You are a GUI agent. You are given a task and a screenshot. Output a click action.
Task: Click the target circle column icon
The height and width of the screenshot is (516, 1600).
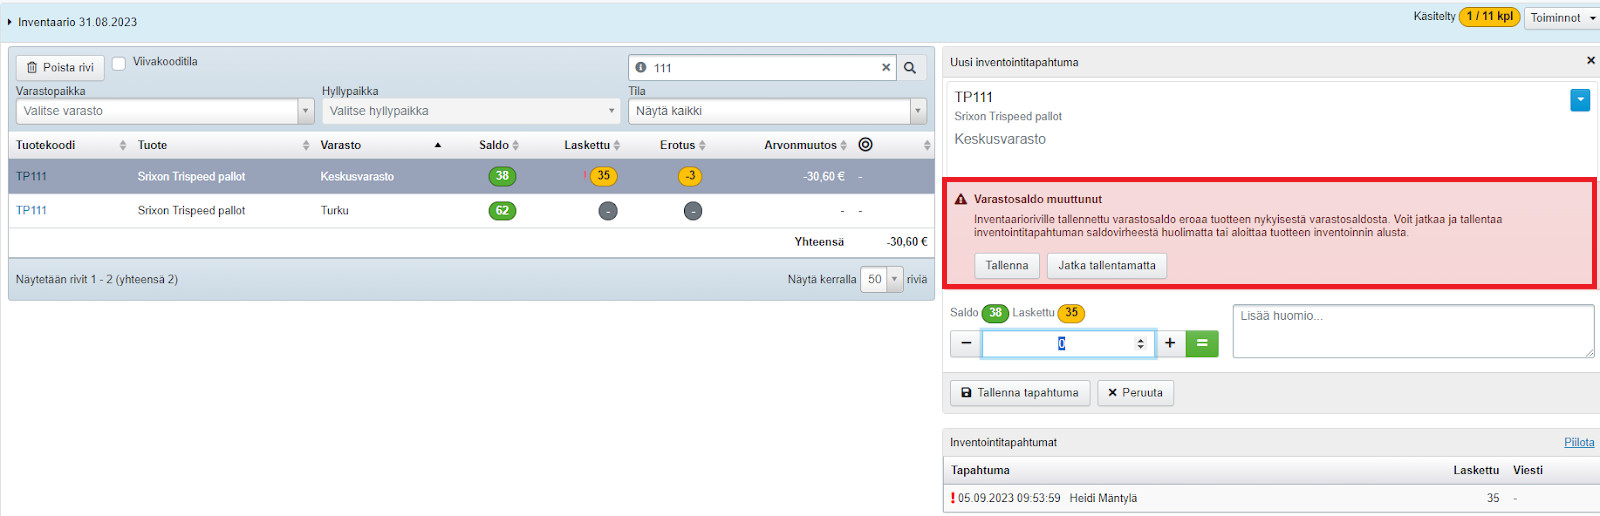866,145
